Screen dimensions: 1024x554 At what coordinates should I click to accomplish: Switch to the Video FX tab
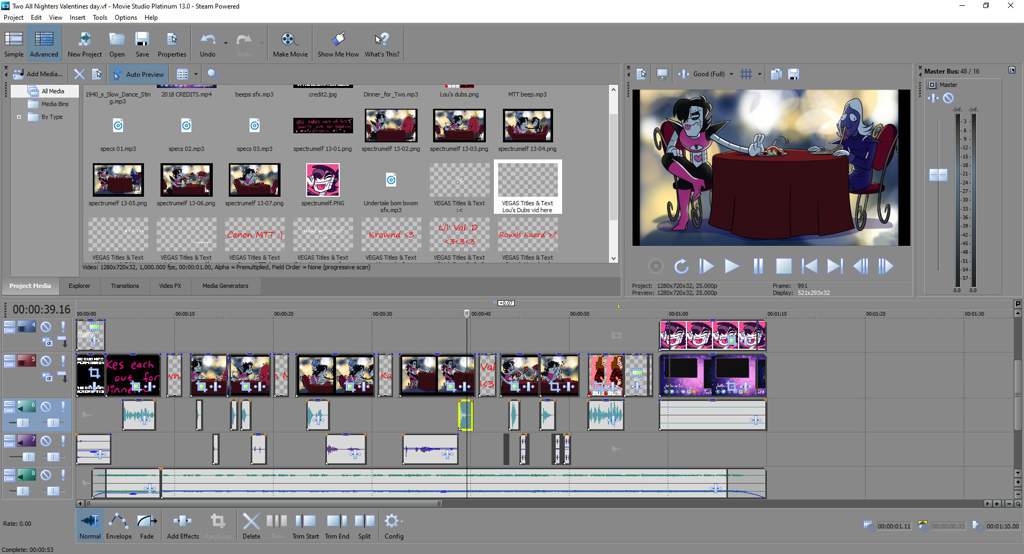pos(170,285)
